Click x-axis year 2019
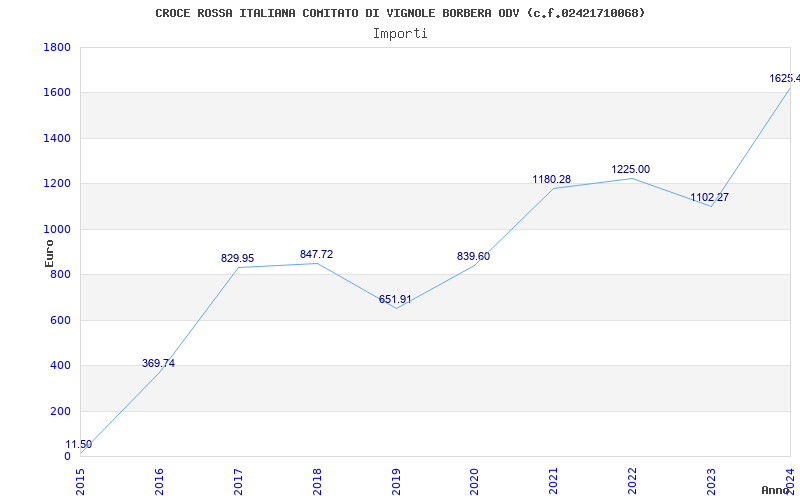Screen dimensions: 800x500 [x=396, y=482]
